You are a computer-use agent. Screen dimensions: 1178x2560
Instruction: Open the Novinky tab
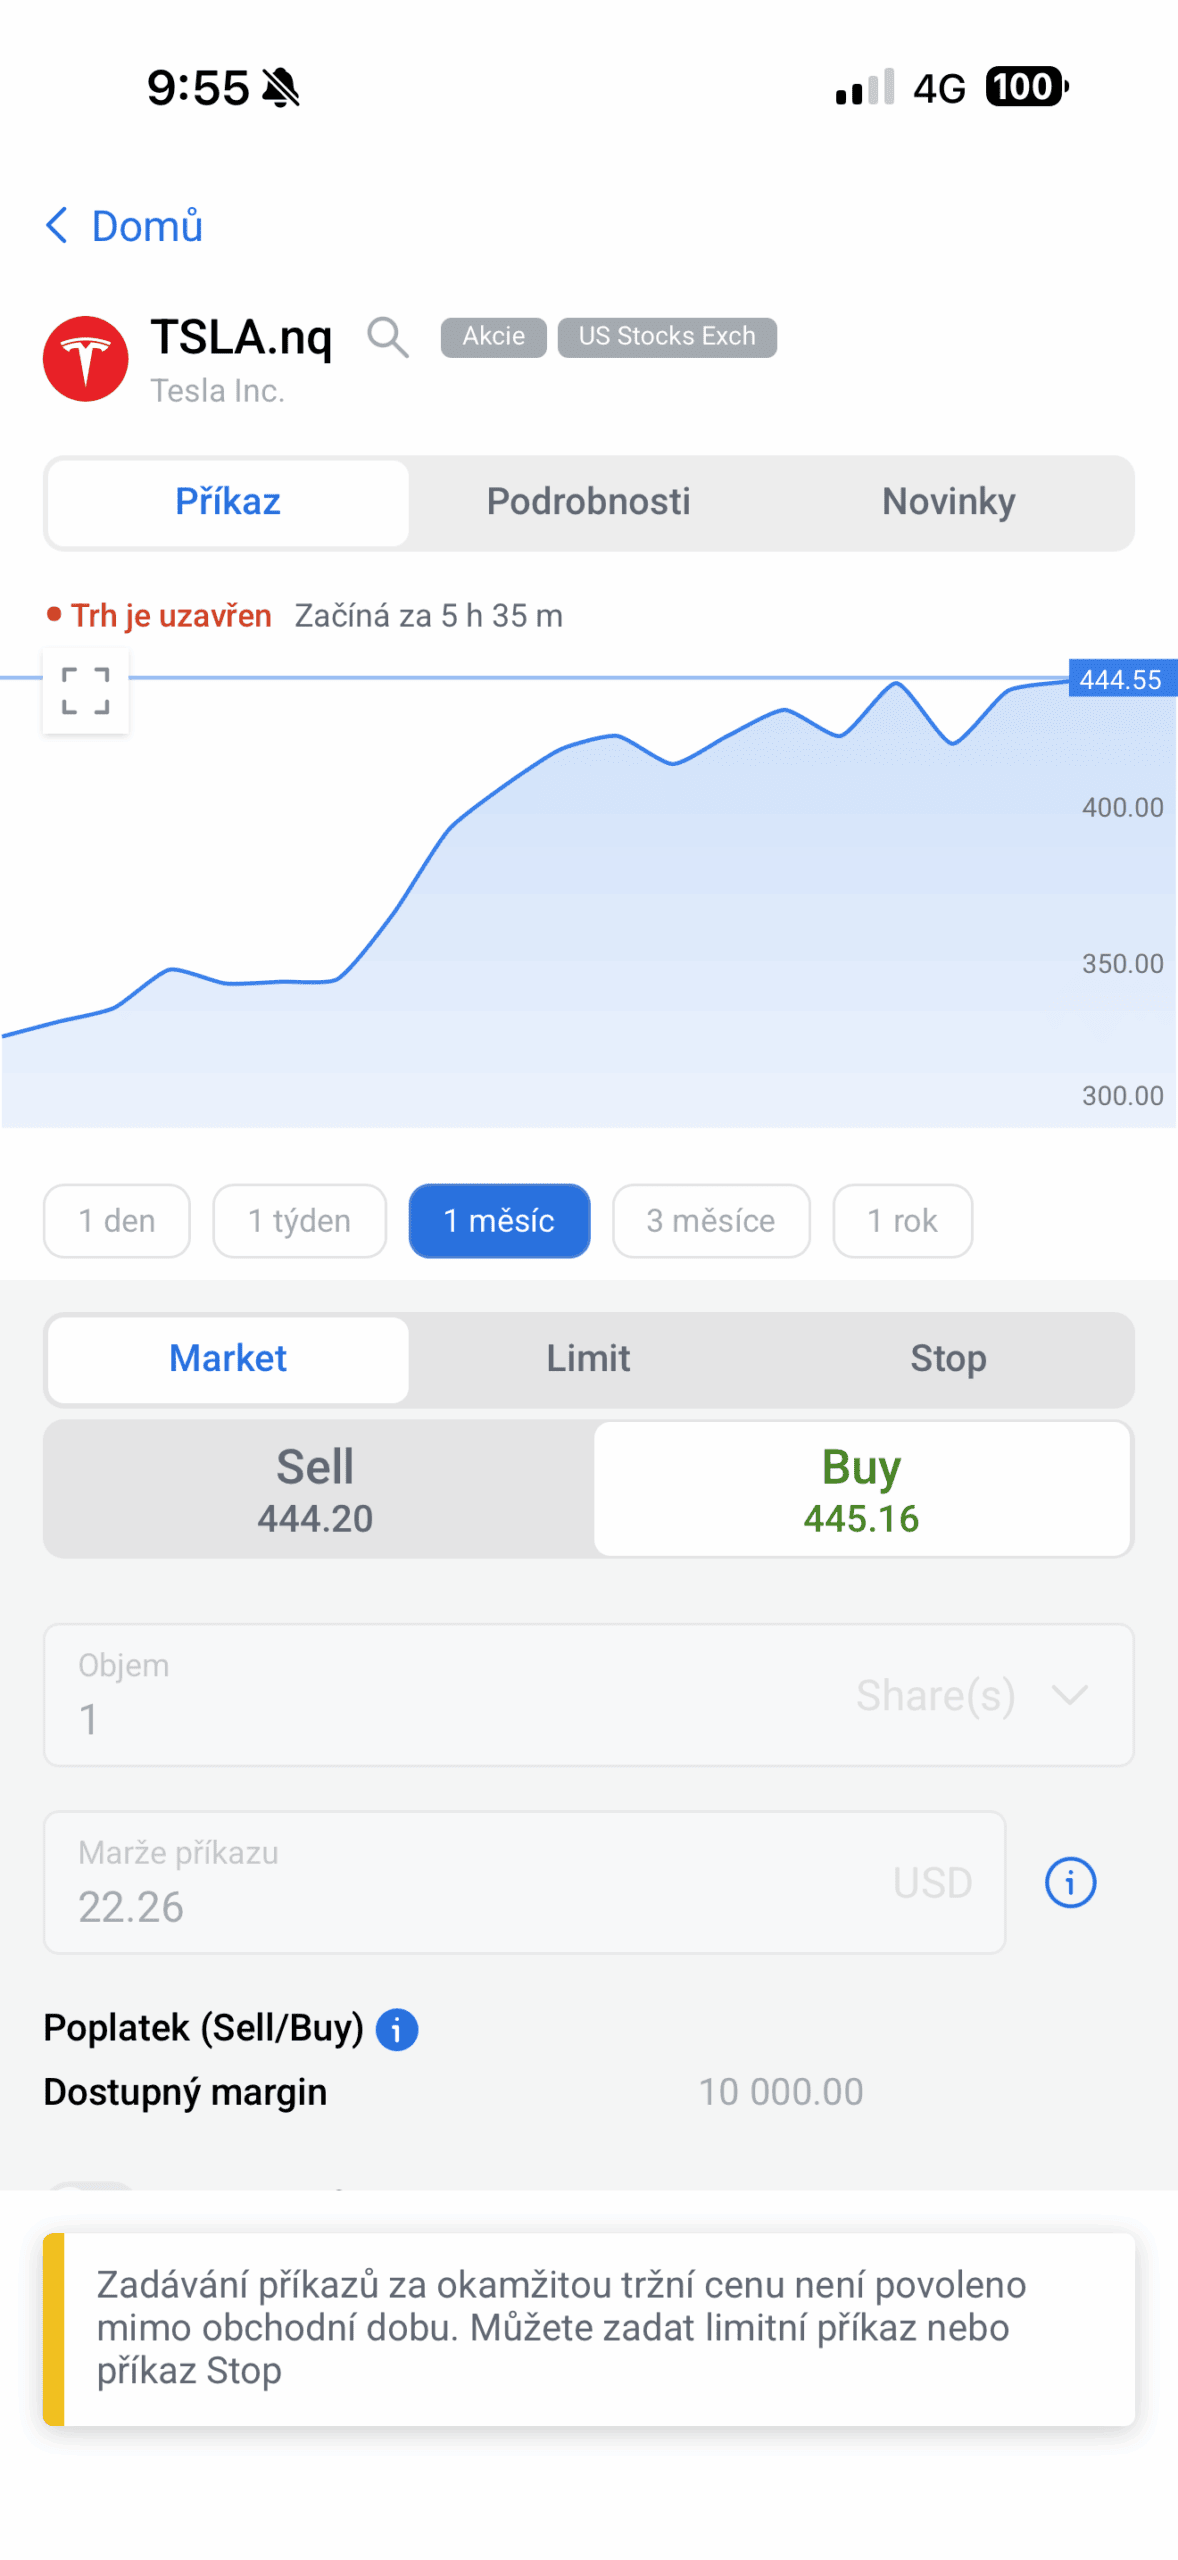[x=948, y=502]
